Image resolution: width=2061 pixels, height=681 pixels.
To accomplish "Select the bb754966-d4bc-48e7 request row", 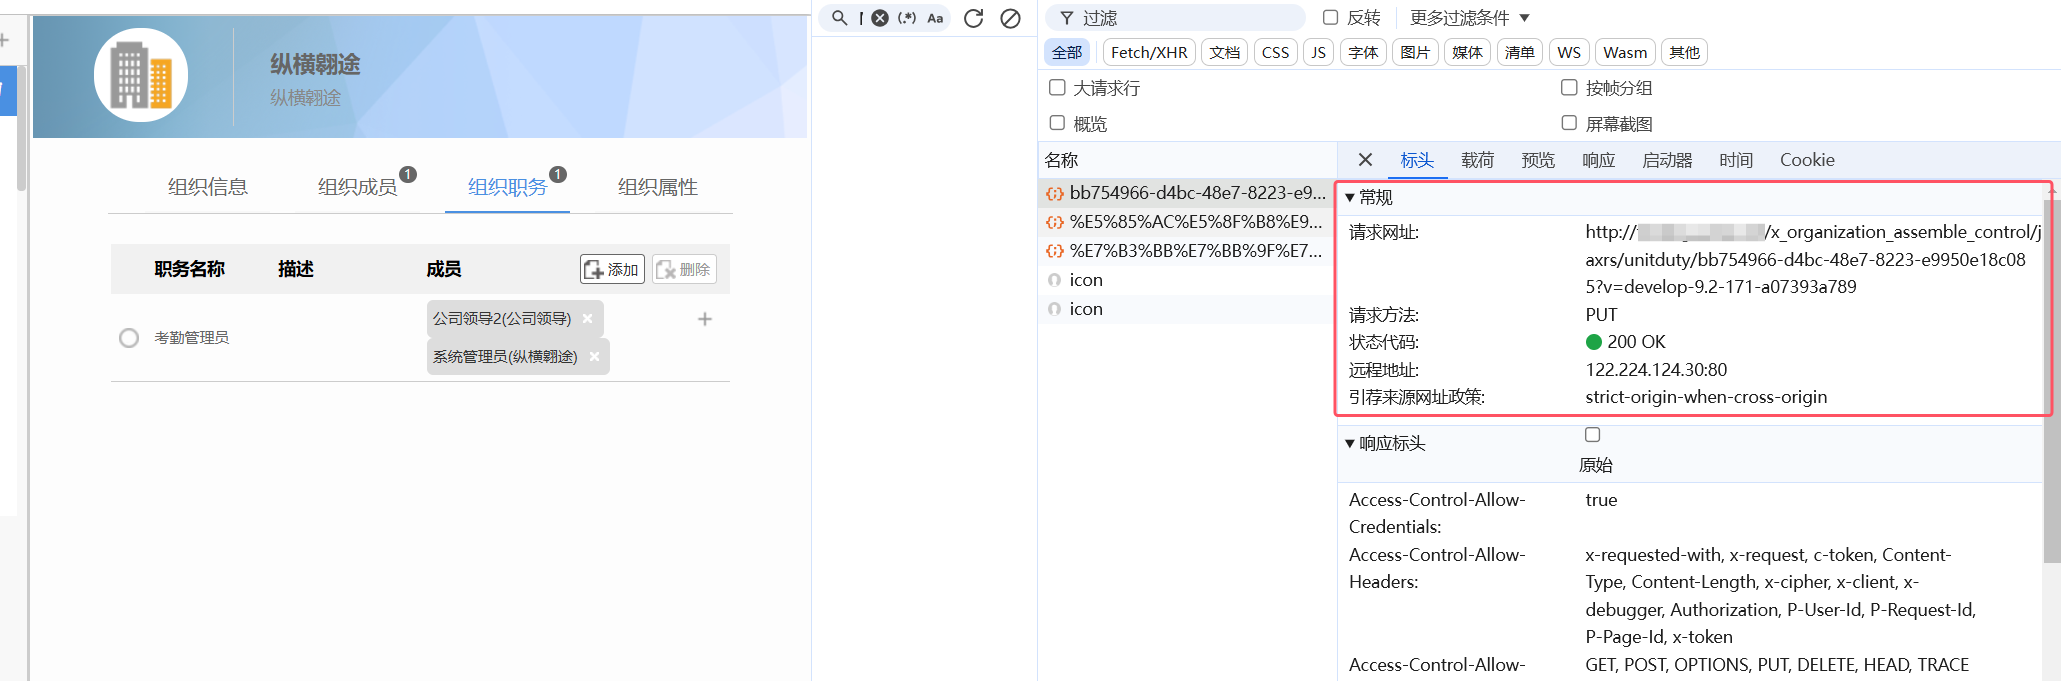I will tap(1187, 193).
